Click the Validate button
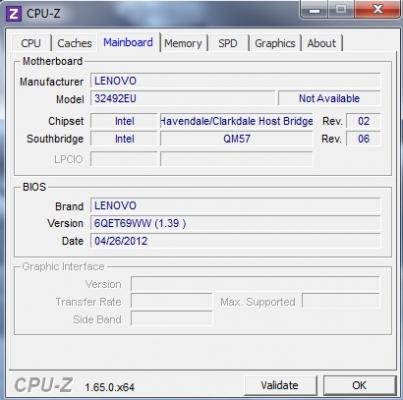 point(280,385)
